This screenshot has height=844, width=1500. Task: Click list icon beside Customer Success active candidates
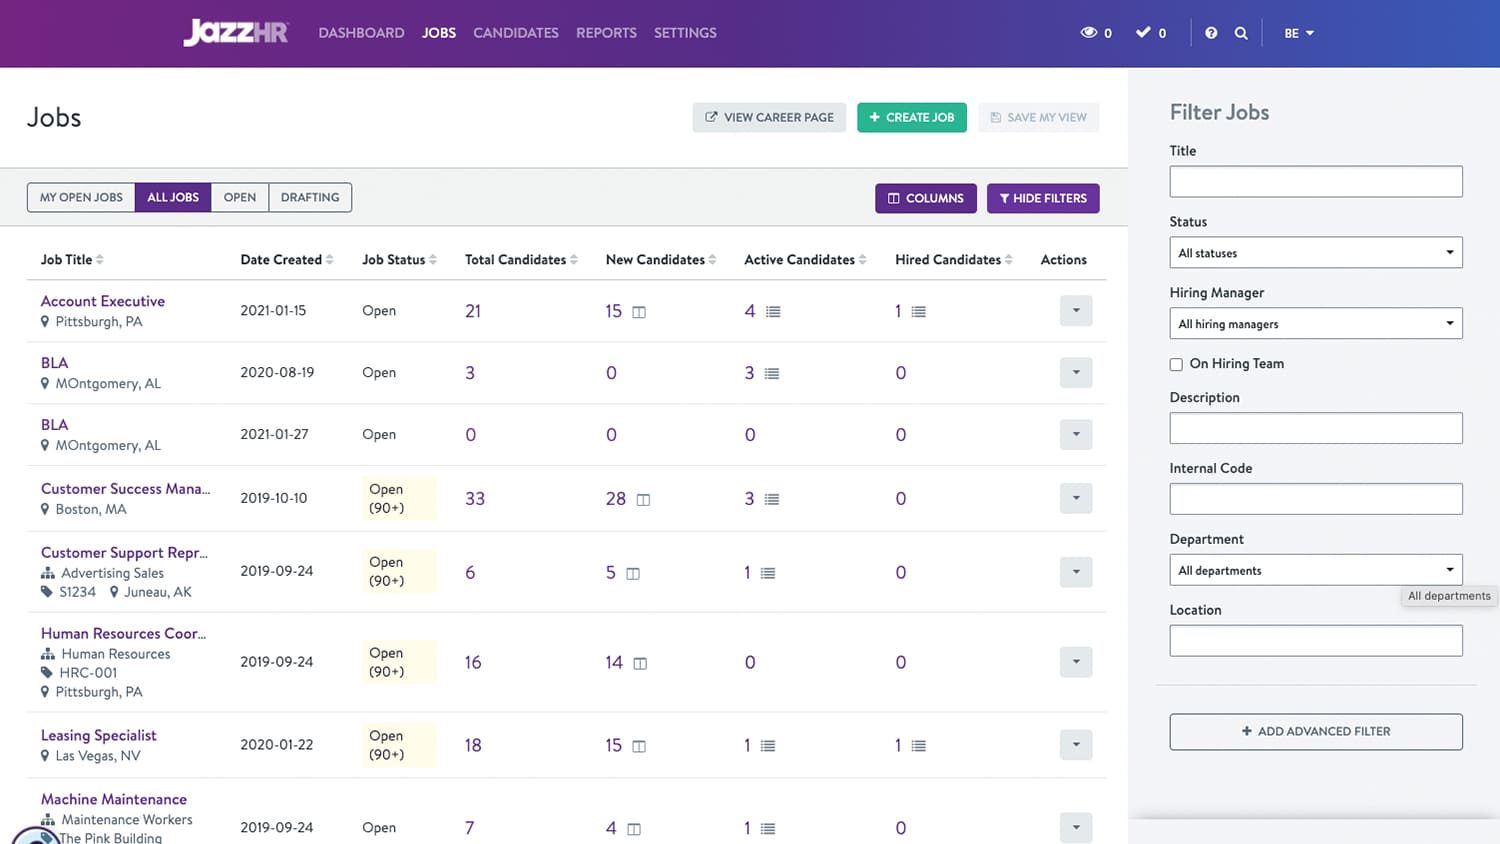pyautogui.click(x=772, y=499)
